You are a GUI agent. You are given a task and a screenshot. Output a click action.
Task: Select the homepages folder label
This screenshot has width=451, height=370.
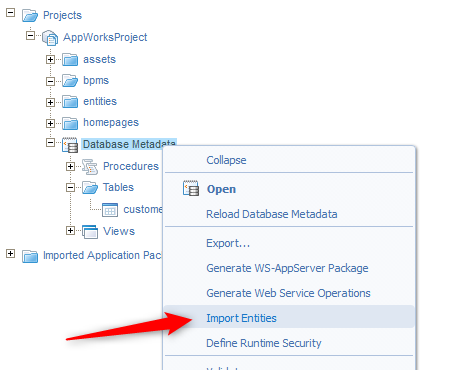[111, 123]
